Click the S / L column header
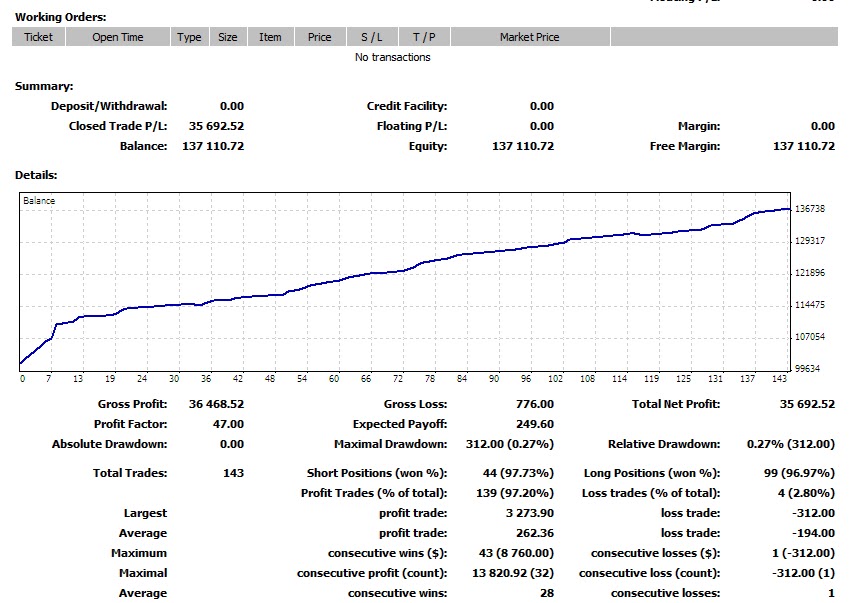863x603 pixels. (372, 37)
